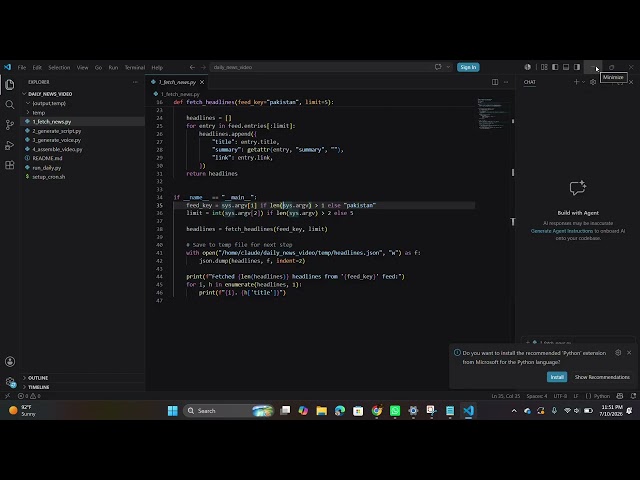Open the Help menu
The width and height of the screenshot is (640, 480).
157,67
